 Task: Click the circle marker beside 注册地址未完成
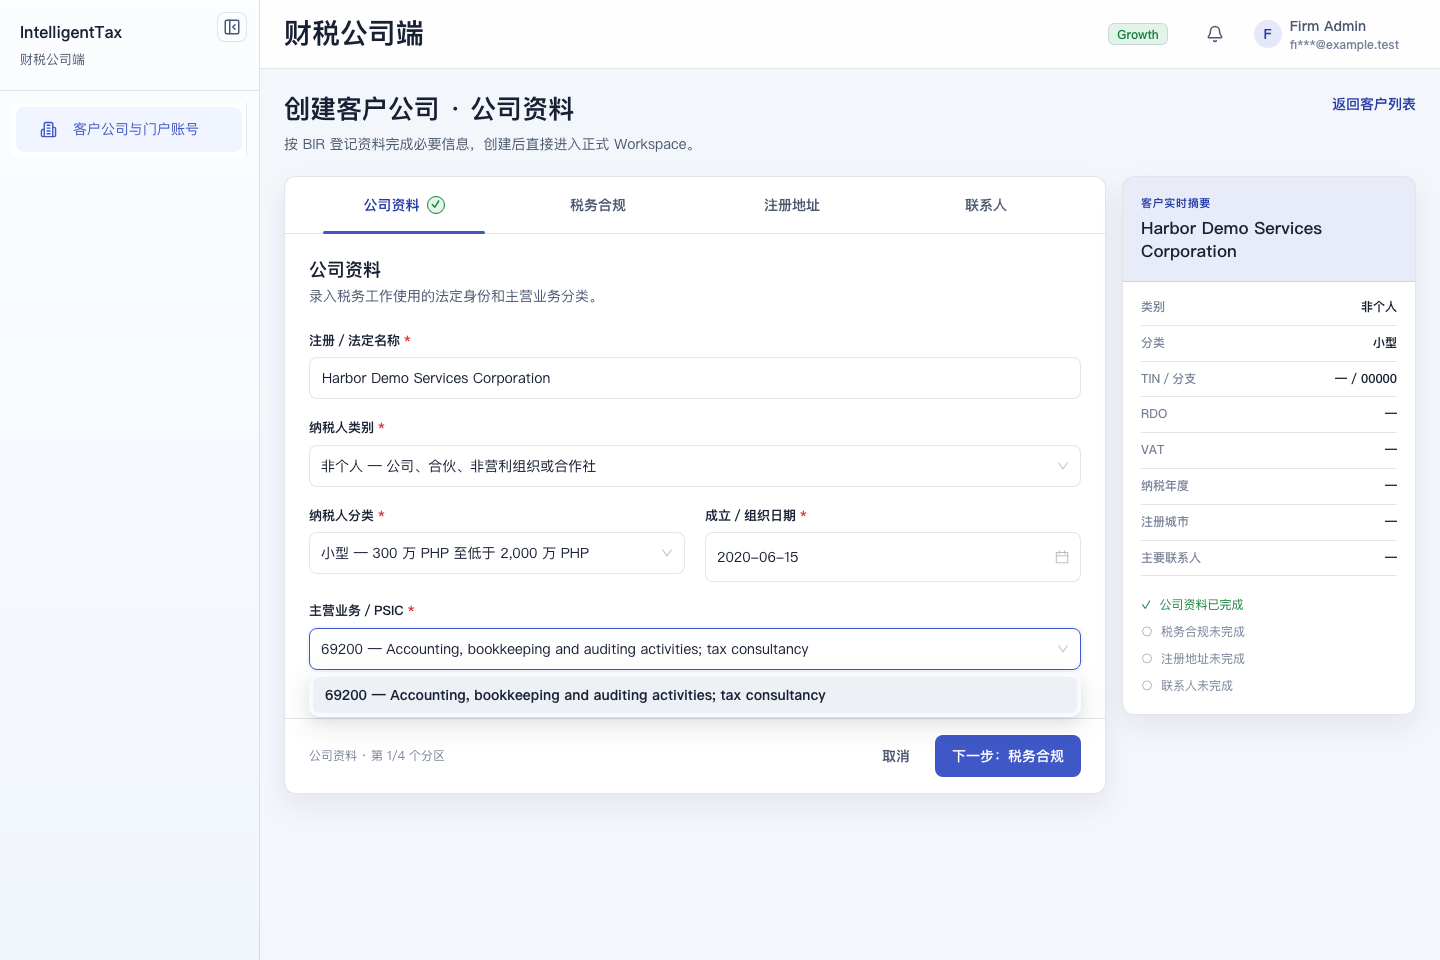[1147, 659]
